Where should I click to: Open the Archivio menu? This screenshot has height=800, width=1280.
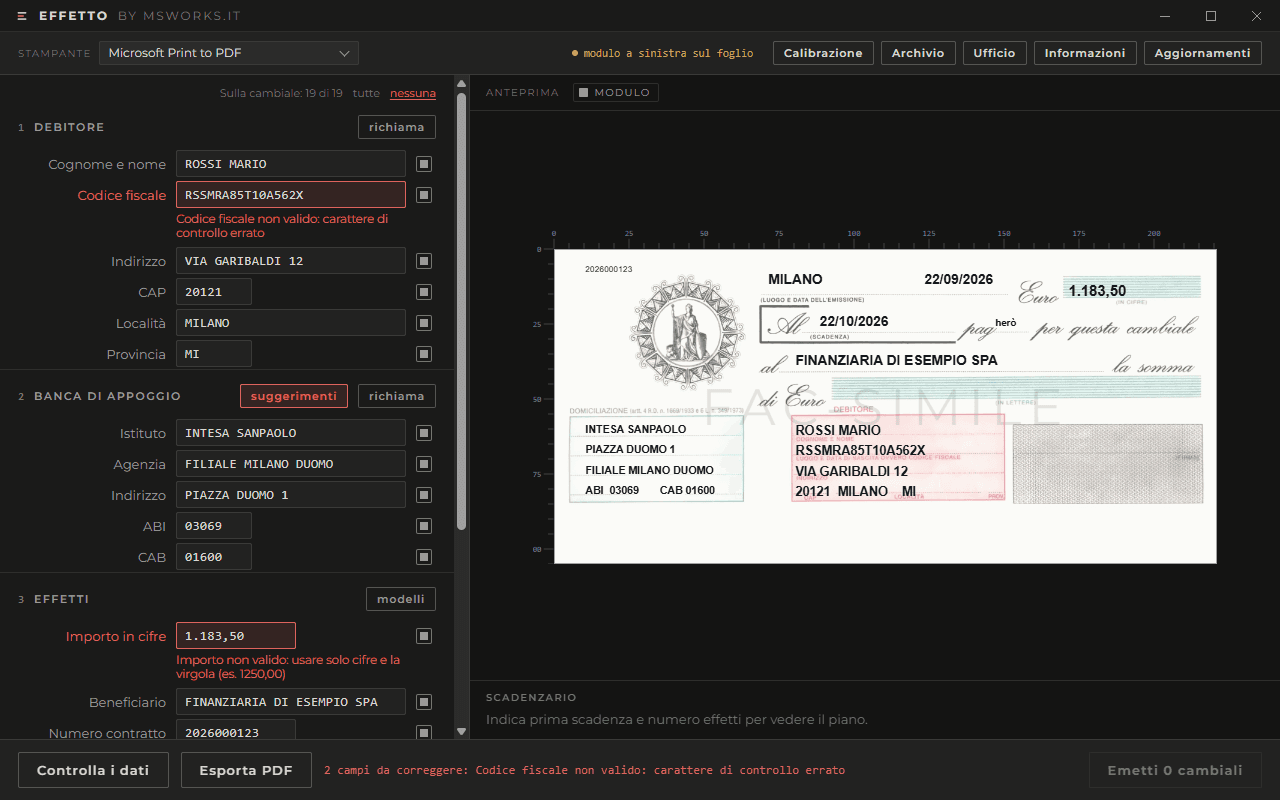point(918,53)
